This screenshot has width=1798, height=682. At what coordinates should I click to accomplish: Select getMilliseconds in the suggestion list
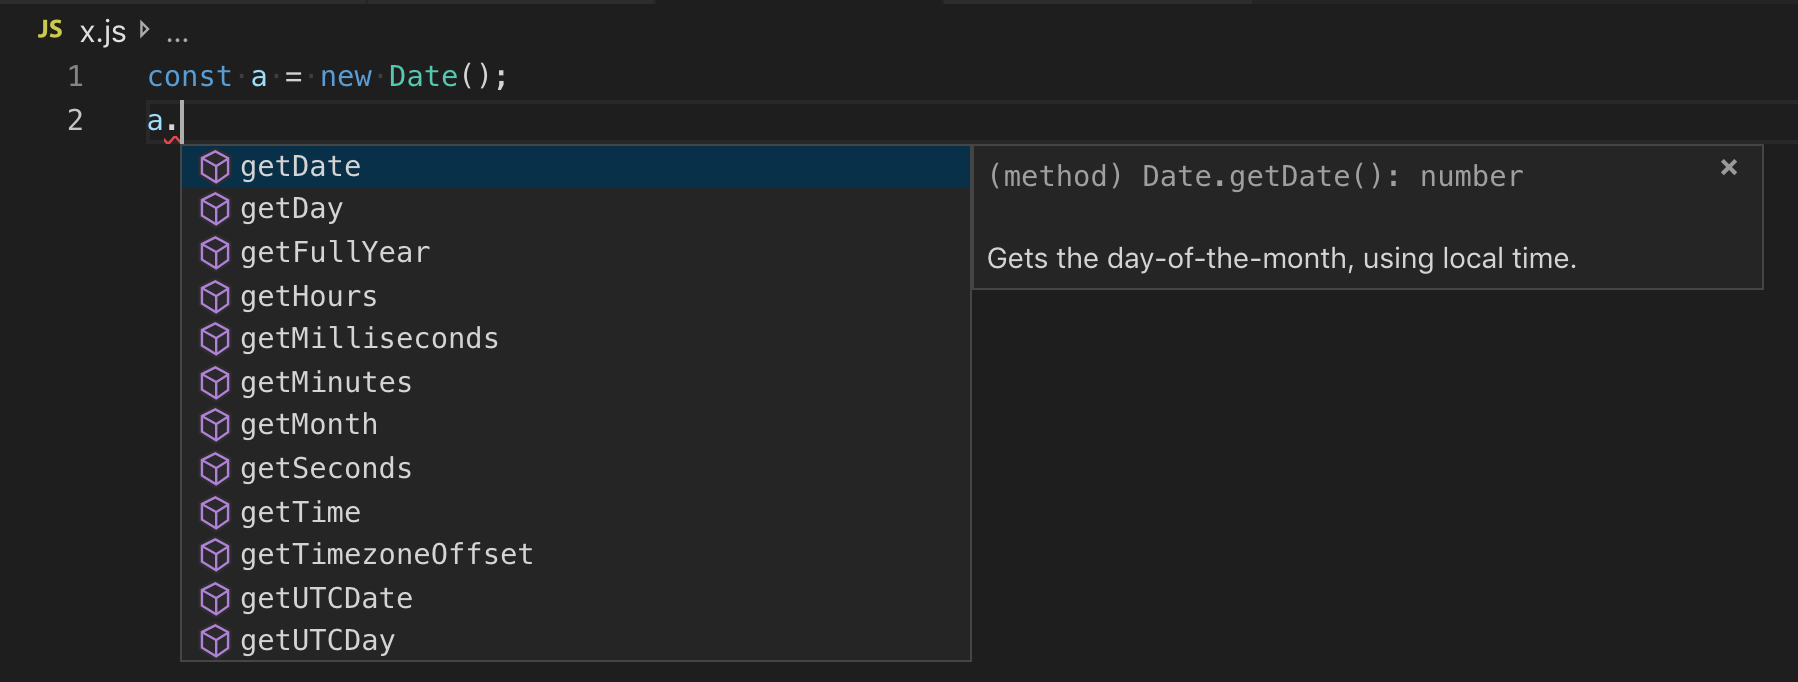[x=576, y=339]
